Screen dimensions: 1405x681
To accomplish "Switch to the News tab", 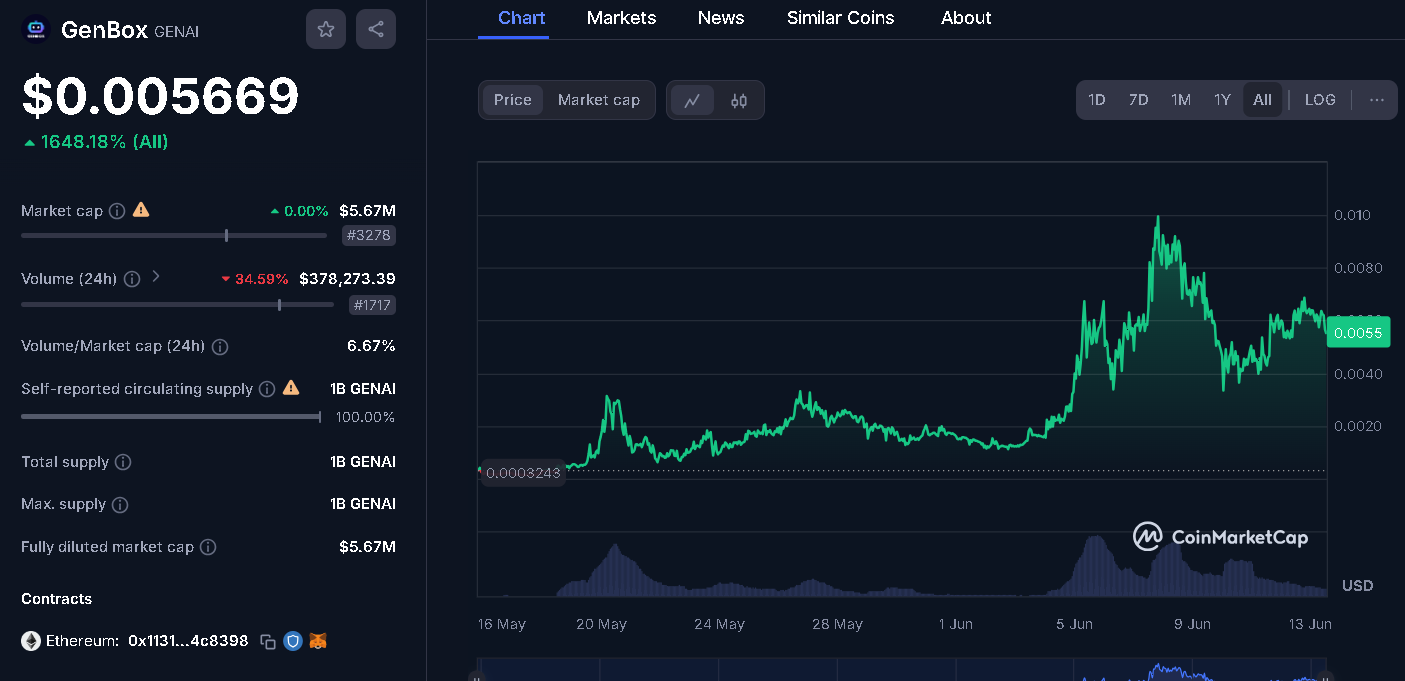I will click(721, 18).
